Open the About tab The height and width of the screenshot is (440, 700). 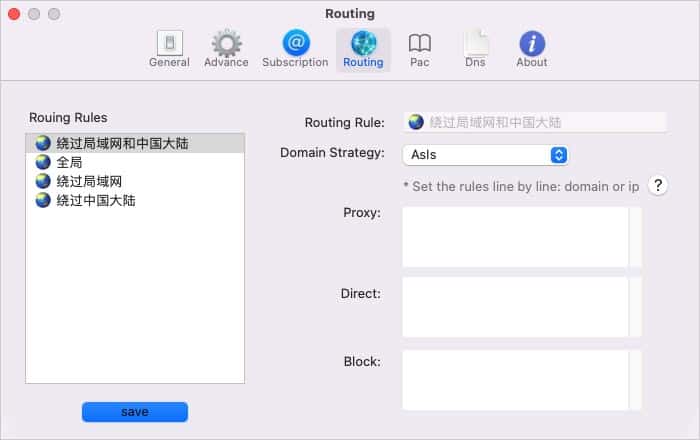(x=532, y=50)
